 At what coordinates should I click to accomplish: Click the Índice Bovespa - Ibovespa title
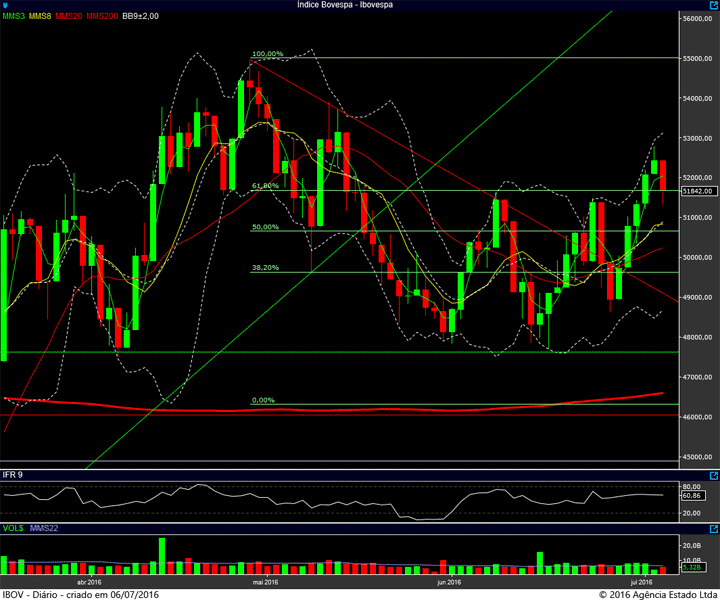(x=345, y=5)
